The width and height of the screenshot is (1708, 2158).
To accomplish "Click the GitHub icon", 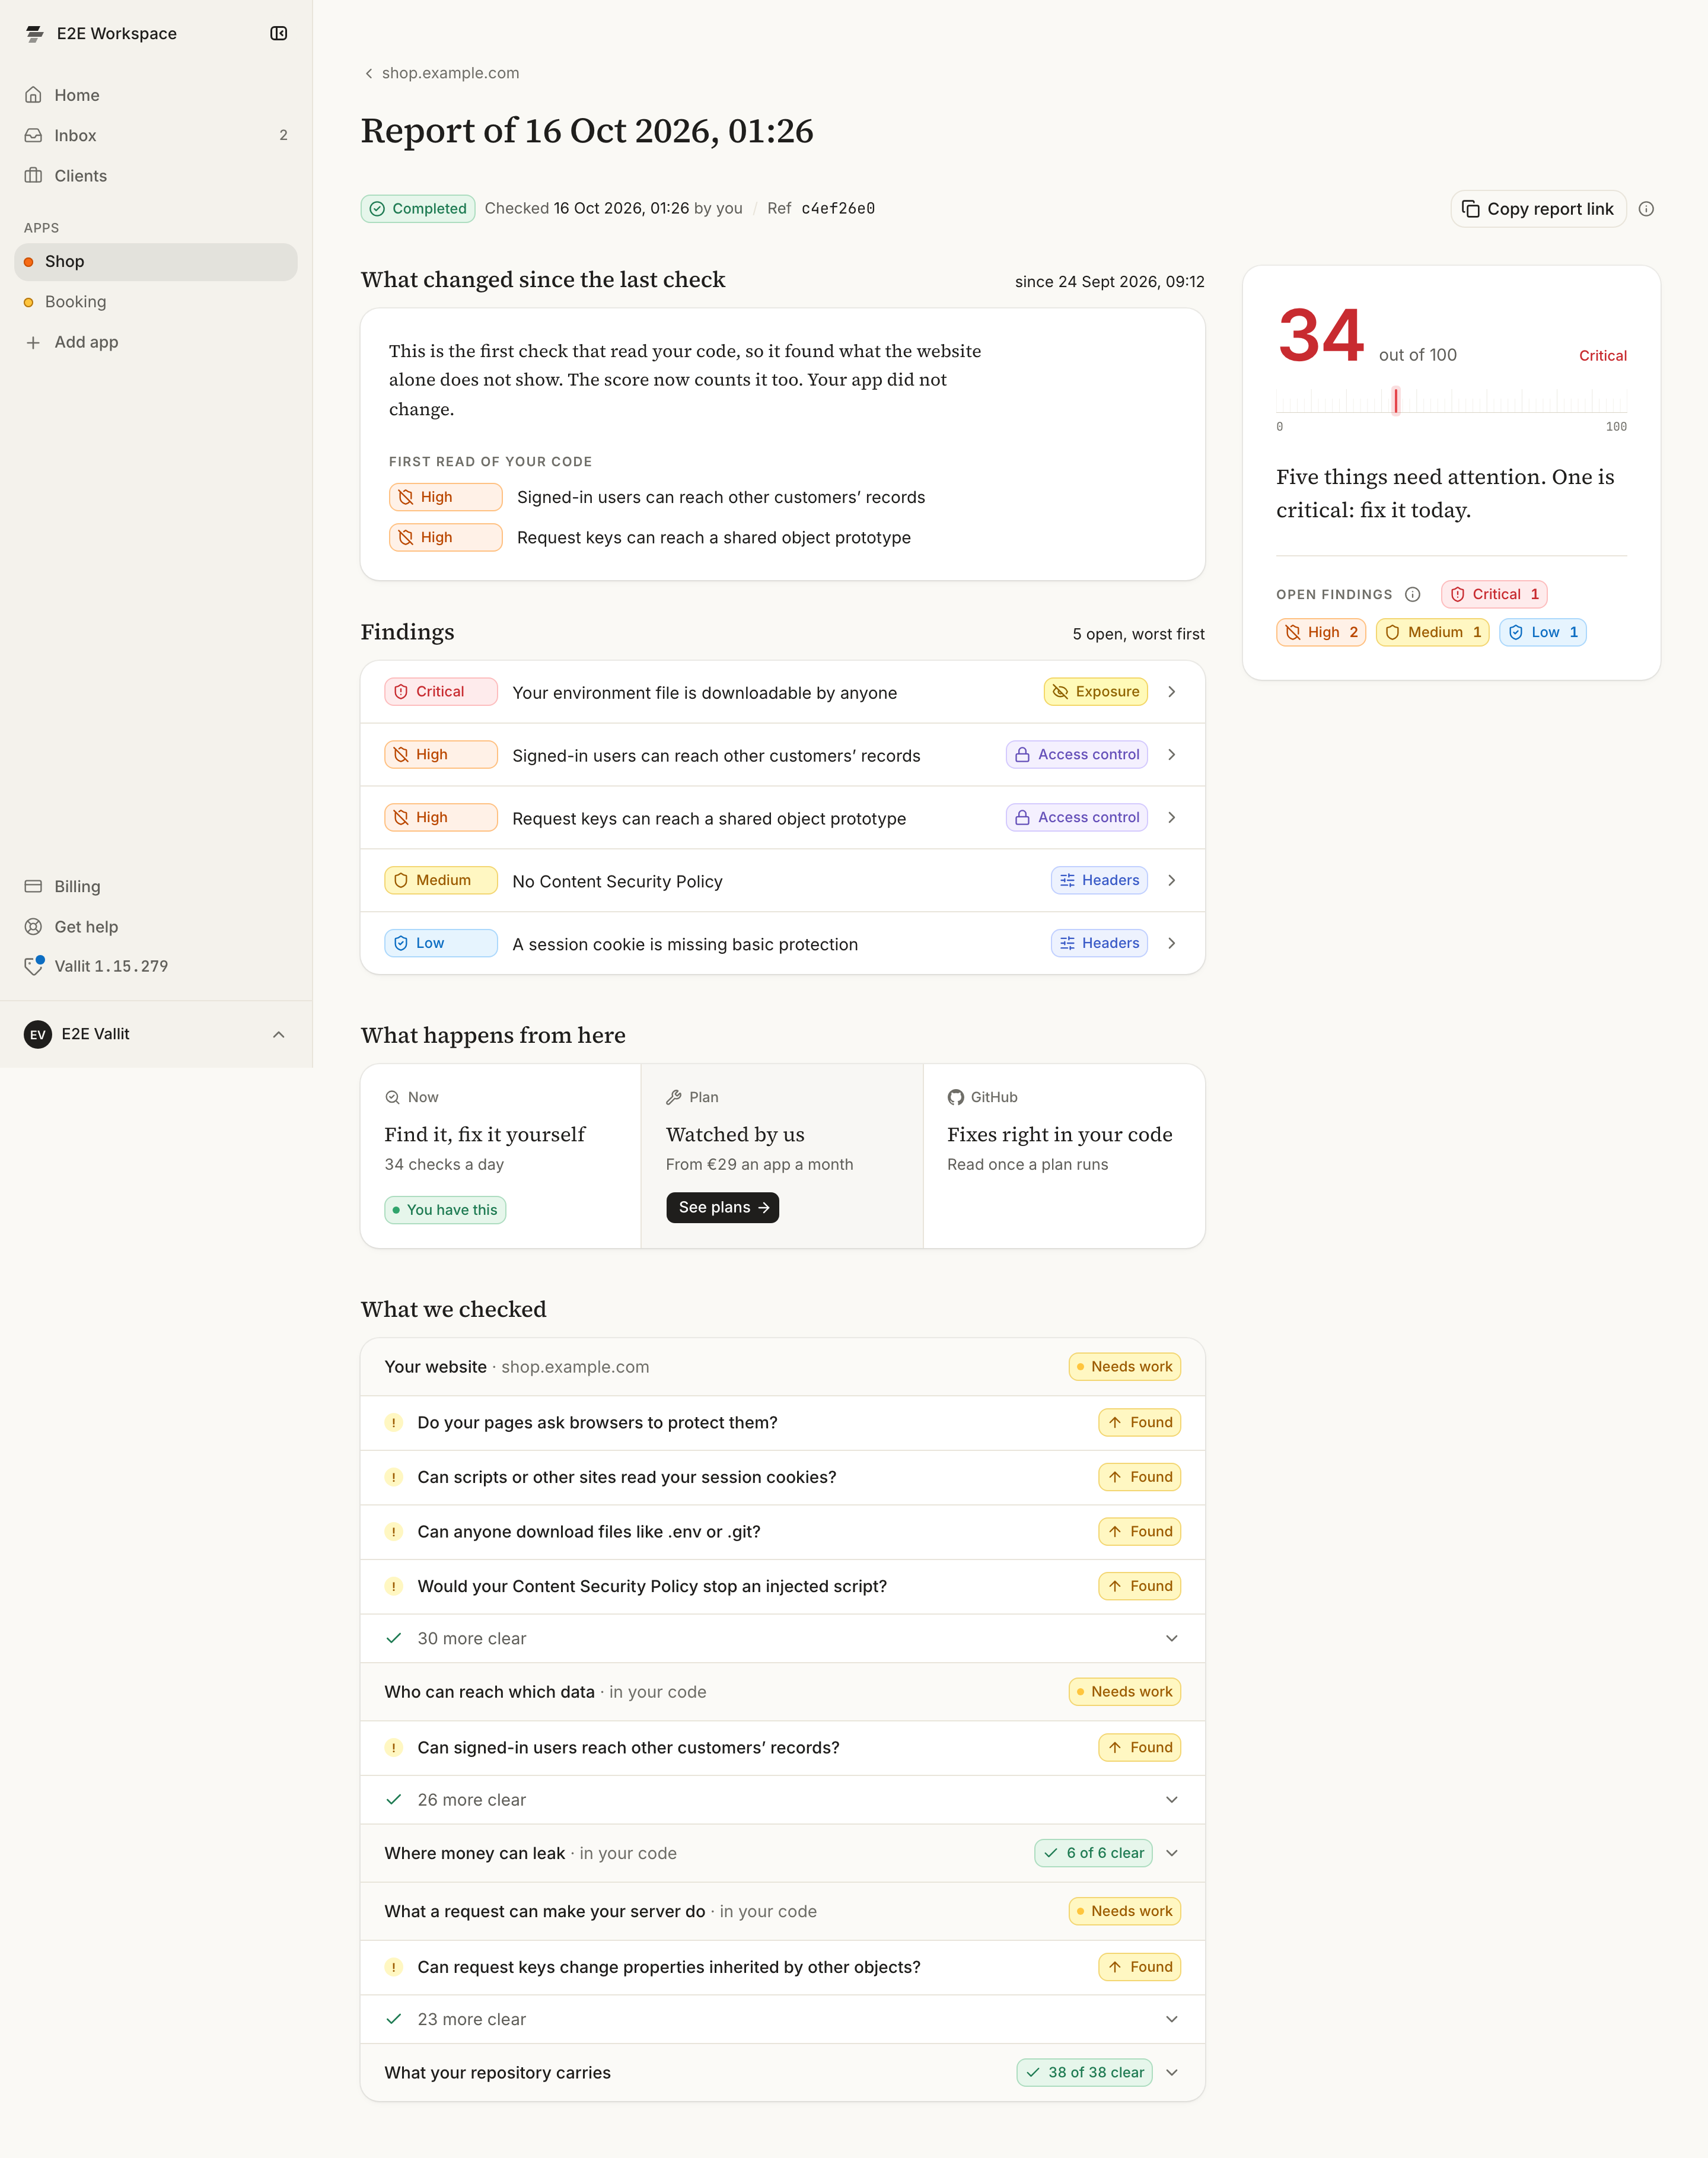I will (956, 1098).
